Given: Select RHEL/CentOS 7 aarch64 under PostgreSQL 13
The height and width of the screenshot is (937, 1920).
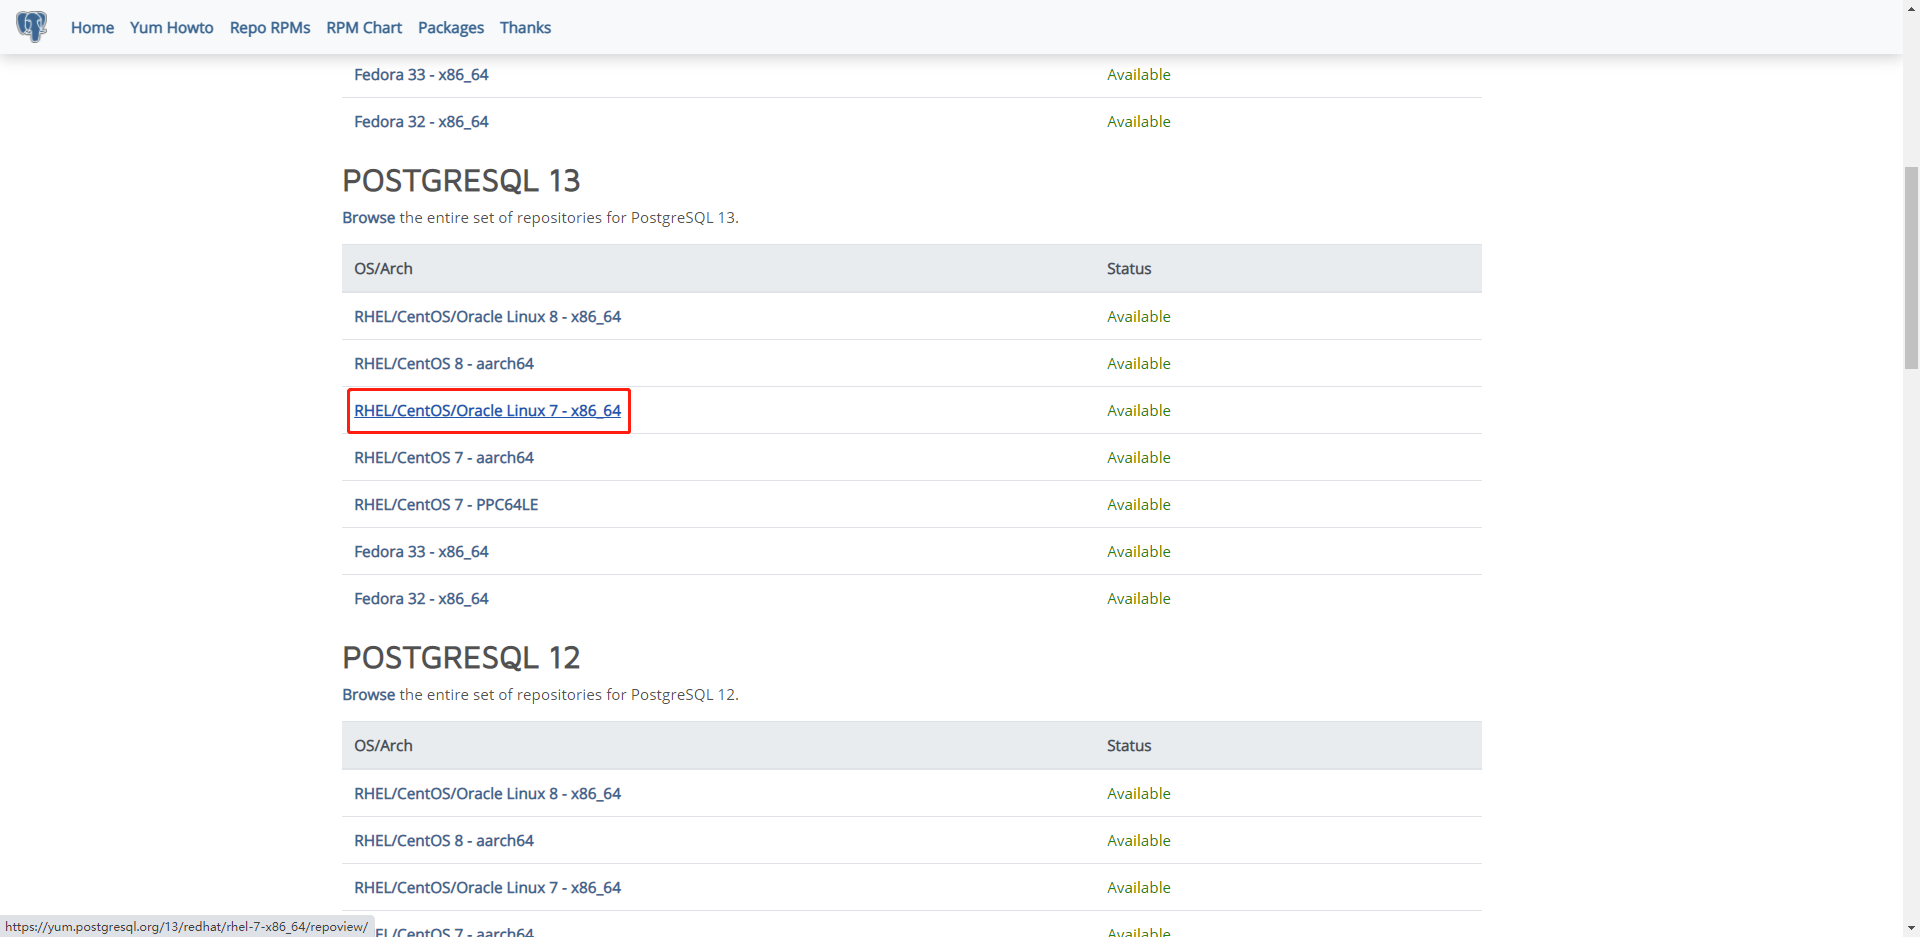Looking at the screenshot, I should 444,457.
